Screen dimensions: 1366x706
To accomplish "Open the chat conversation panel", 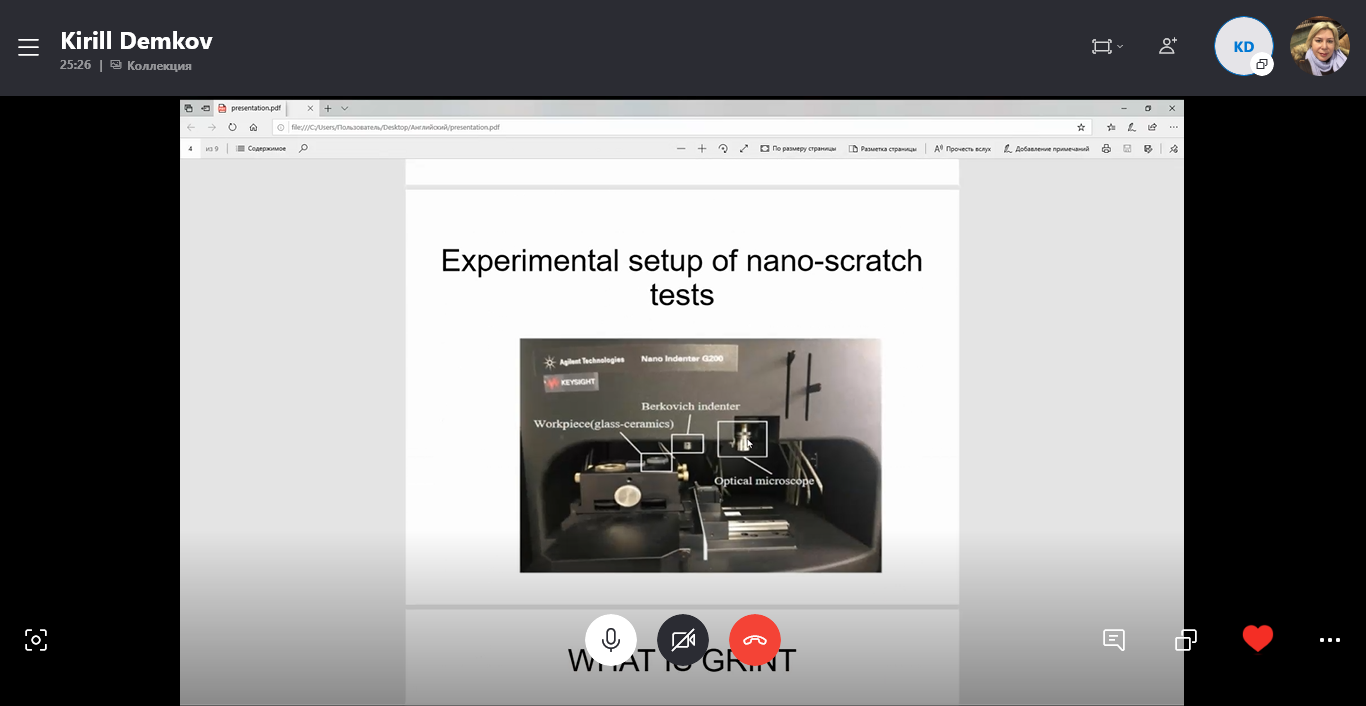I will pyautogui.click(x=1114, y=640).
